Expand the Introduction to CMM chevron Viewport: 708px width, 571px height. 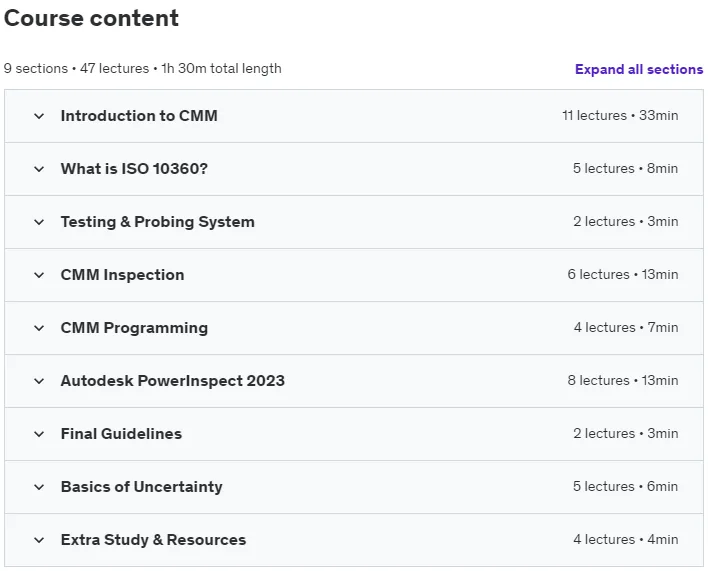pyautogui.click(x=39, y=116)
